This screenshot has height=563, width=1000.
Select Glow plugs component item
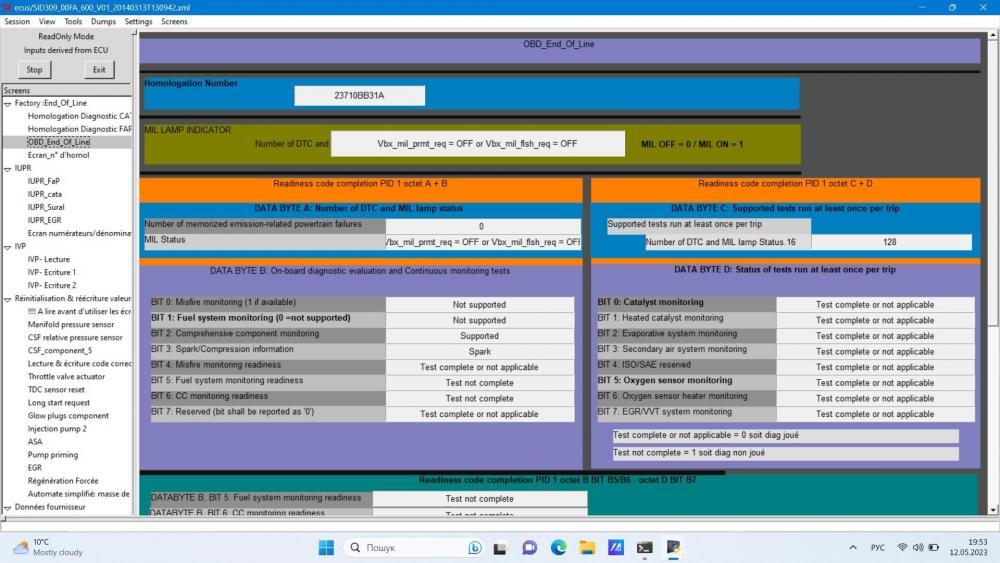68,416
